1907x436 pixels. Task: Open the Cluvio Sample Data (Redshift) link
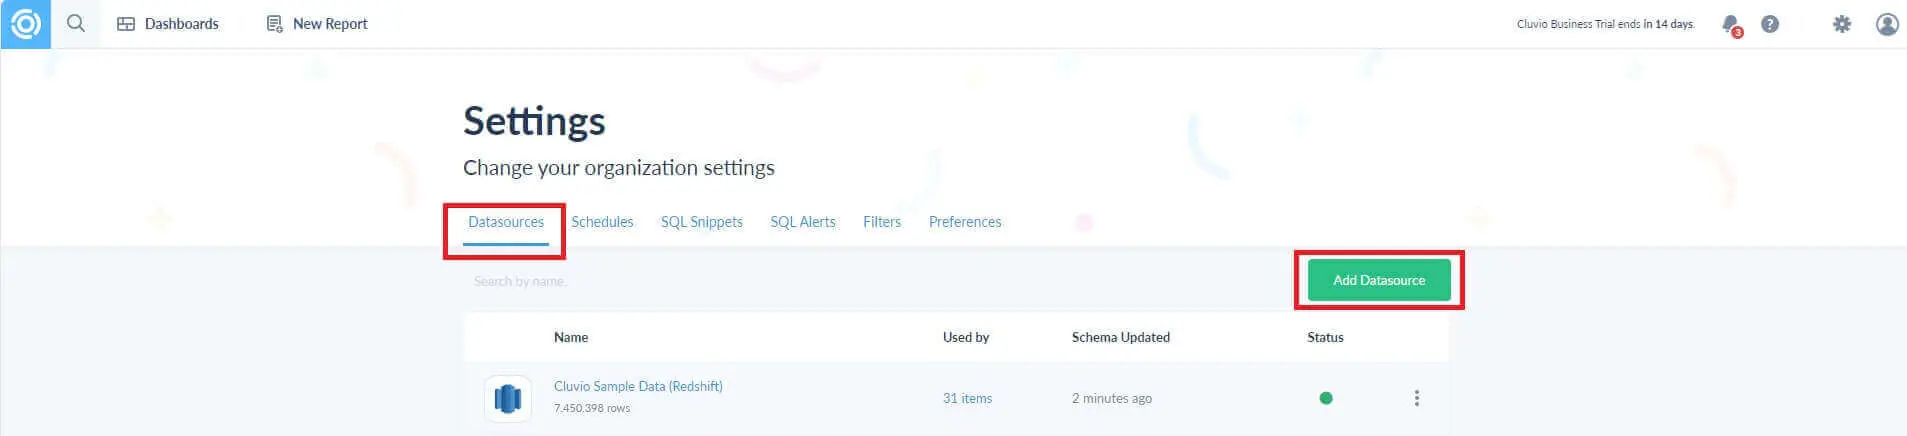[638, 386]
